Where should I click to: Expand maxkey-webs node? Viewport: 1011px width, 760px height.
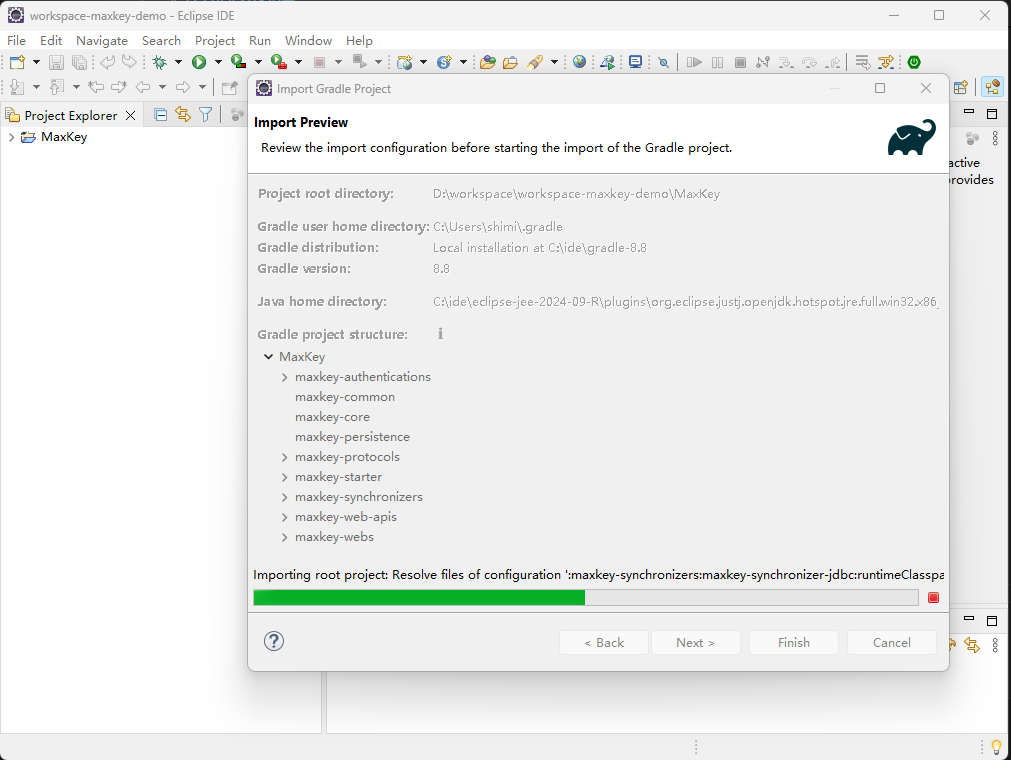coord(284,537)
